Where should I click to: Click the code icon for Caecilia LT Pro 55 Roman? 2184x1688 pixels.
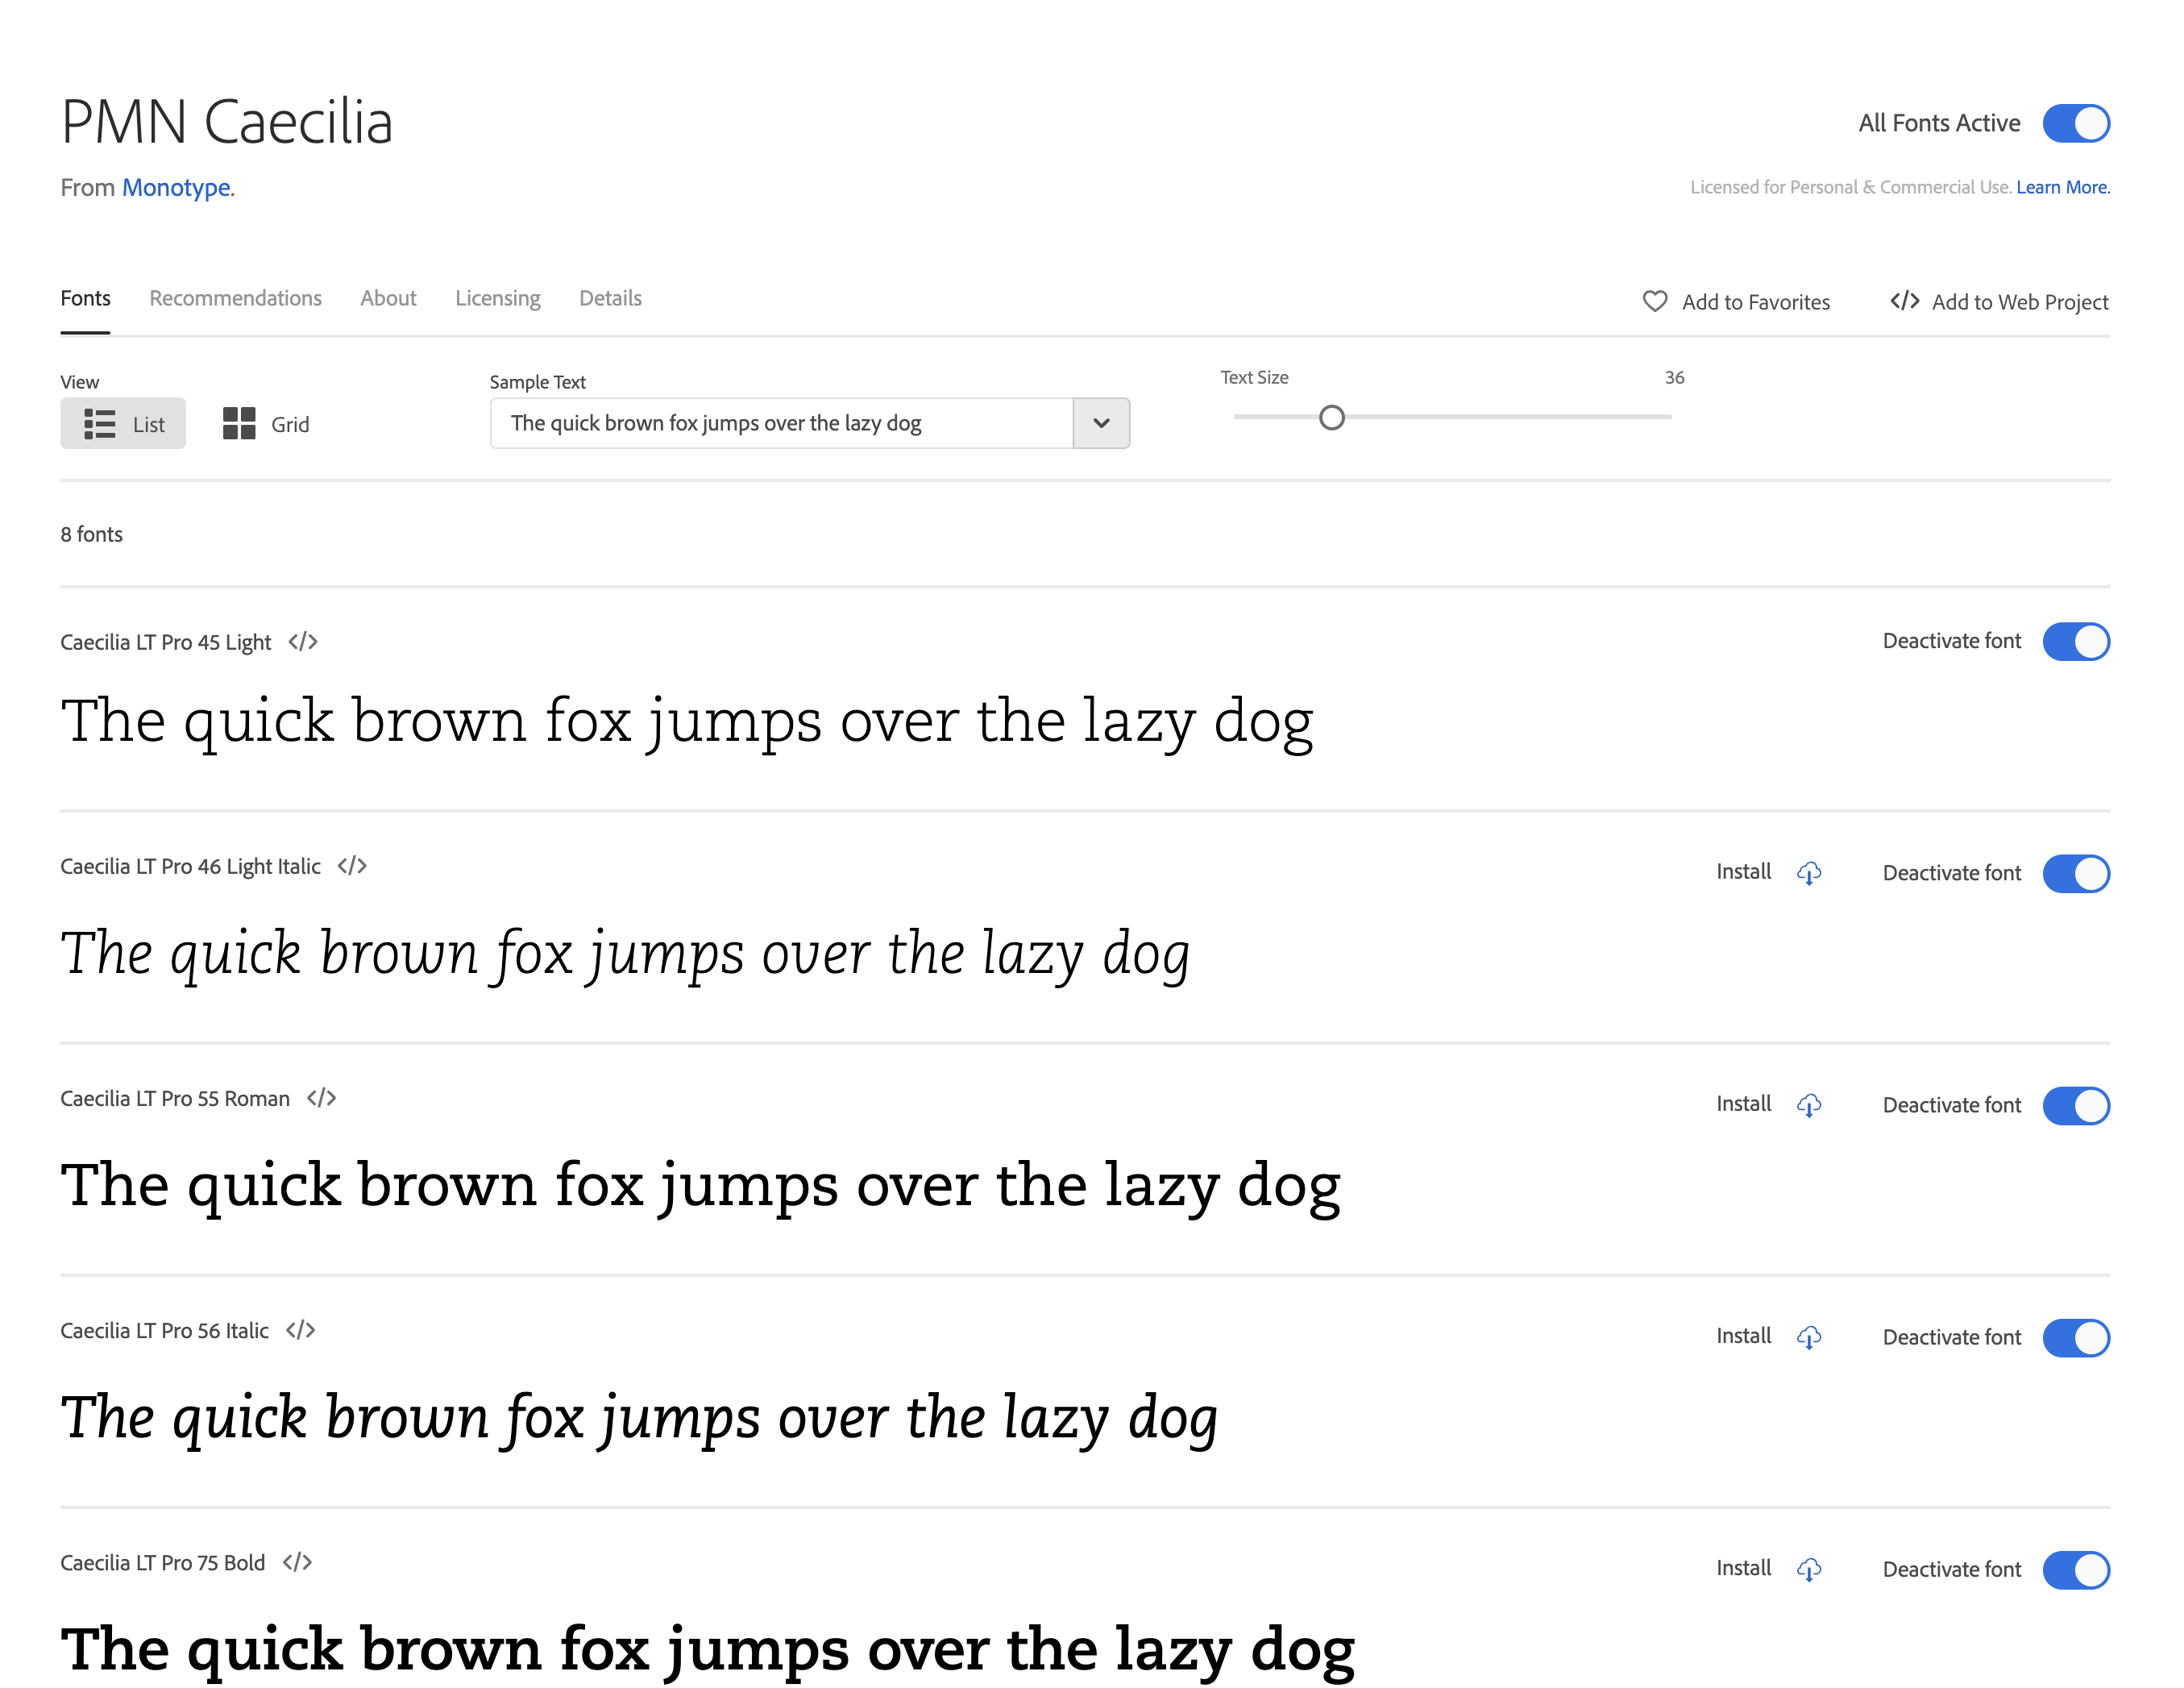point(322,1098)
